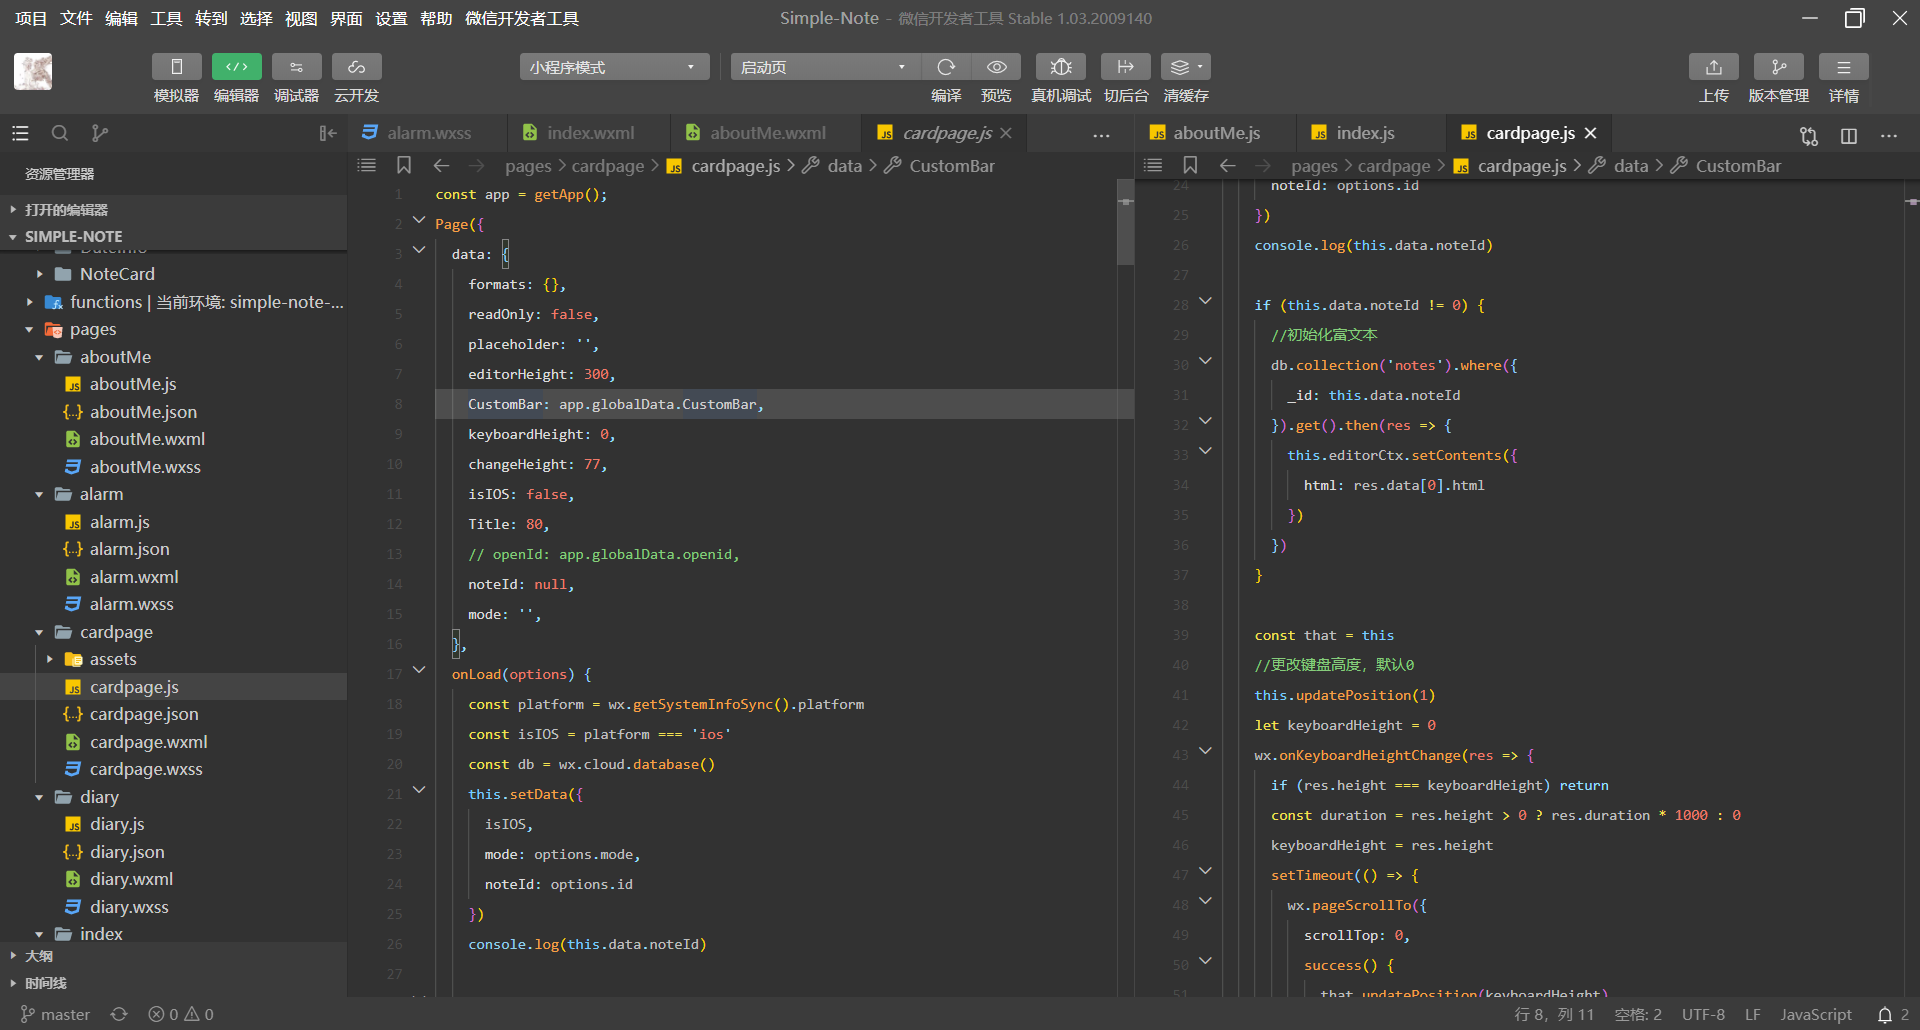The width and height of the screenshot is (1920, 1030).
Task: Open the 小程序模式 mode dropdown
Action: coord(613,67)
